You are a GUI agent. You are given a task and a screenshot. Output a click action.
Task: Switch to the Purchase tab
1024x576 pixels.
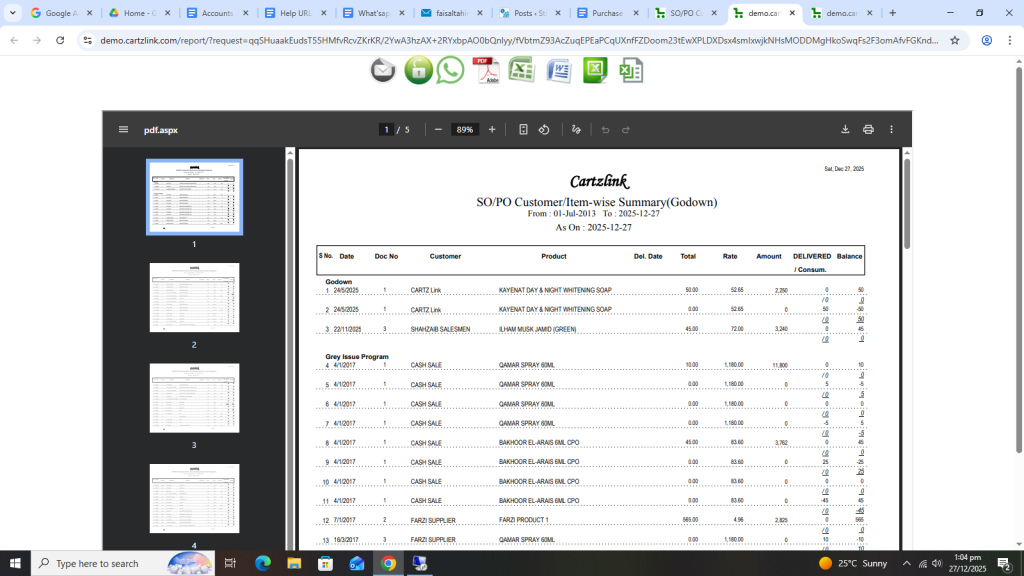pos(608,13)
